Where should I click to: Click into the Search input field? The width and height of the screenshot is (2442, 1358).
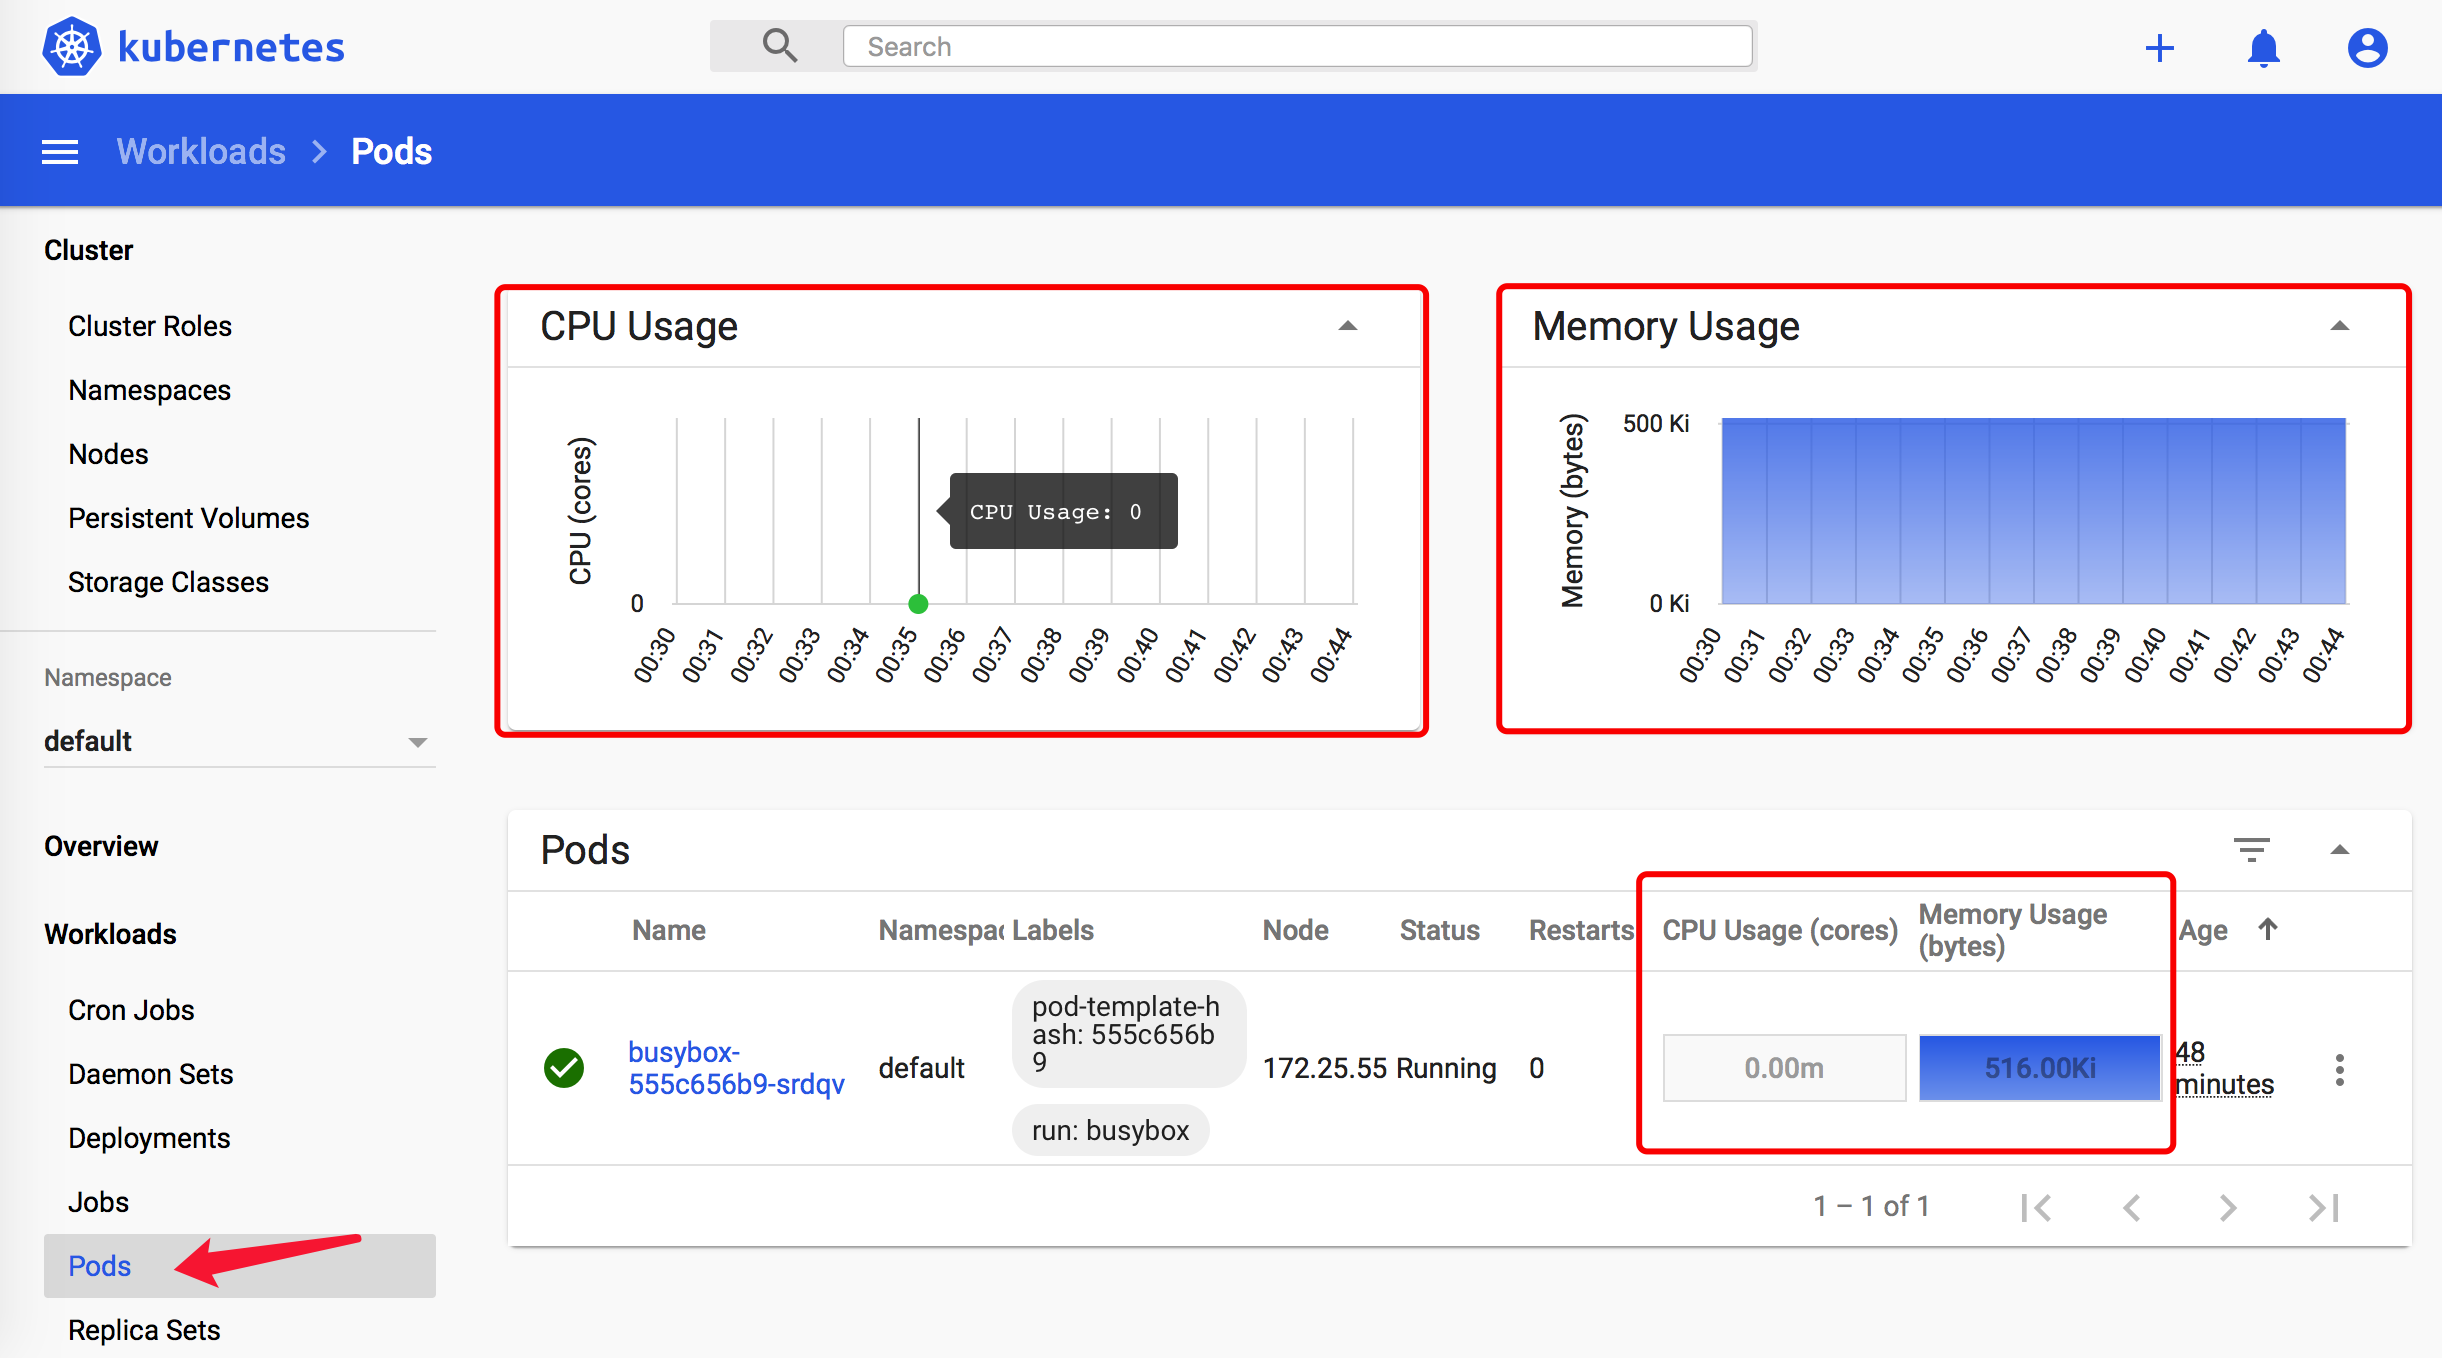(x=1297, y=47)
